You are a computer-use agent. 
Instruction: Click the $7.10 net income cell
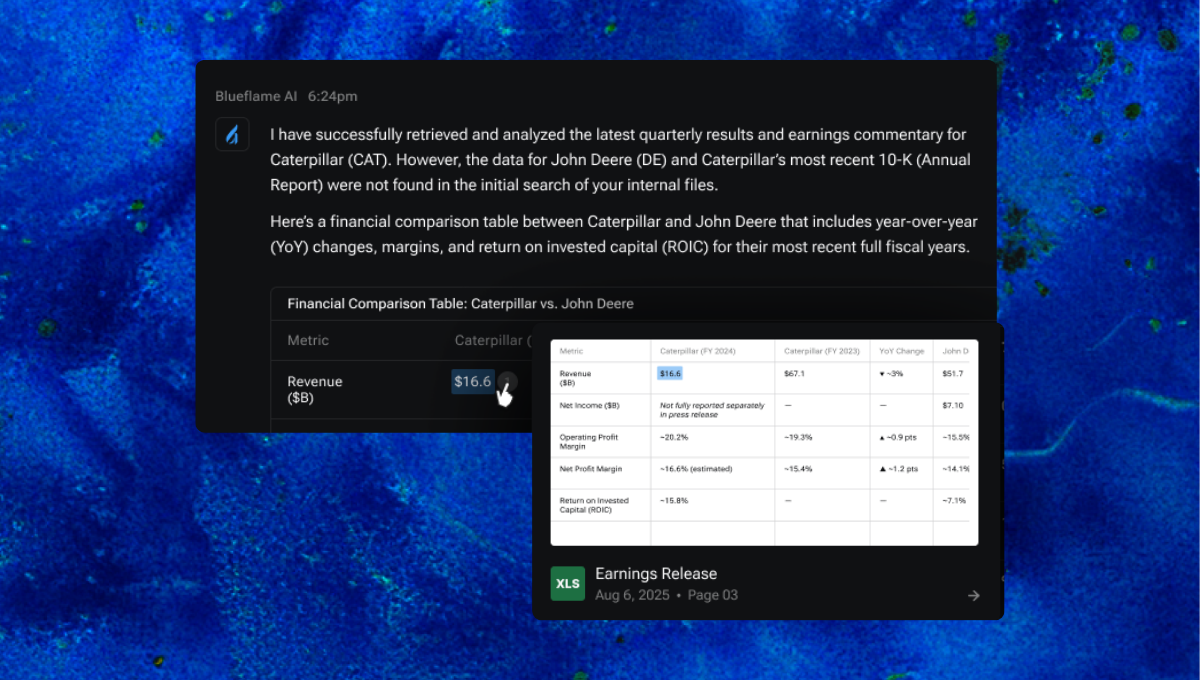(x=952, y=405)
